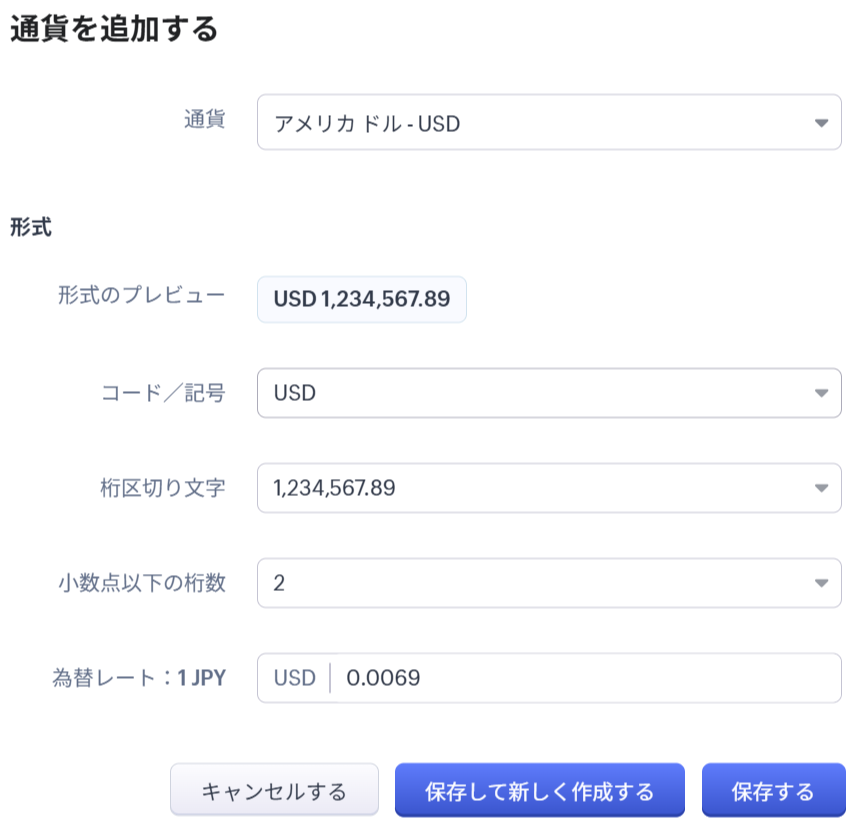The height and width of the screenshot is (835, 861).
Task: Click the 保存する button
Action: [x=773, y=792]
